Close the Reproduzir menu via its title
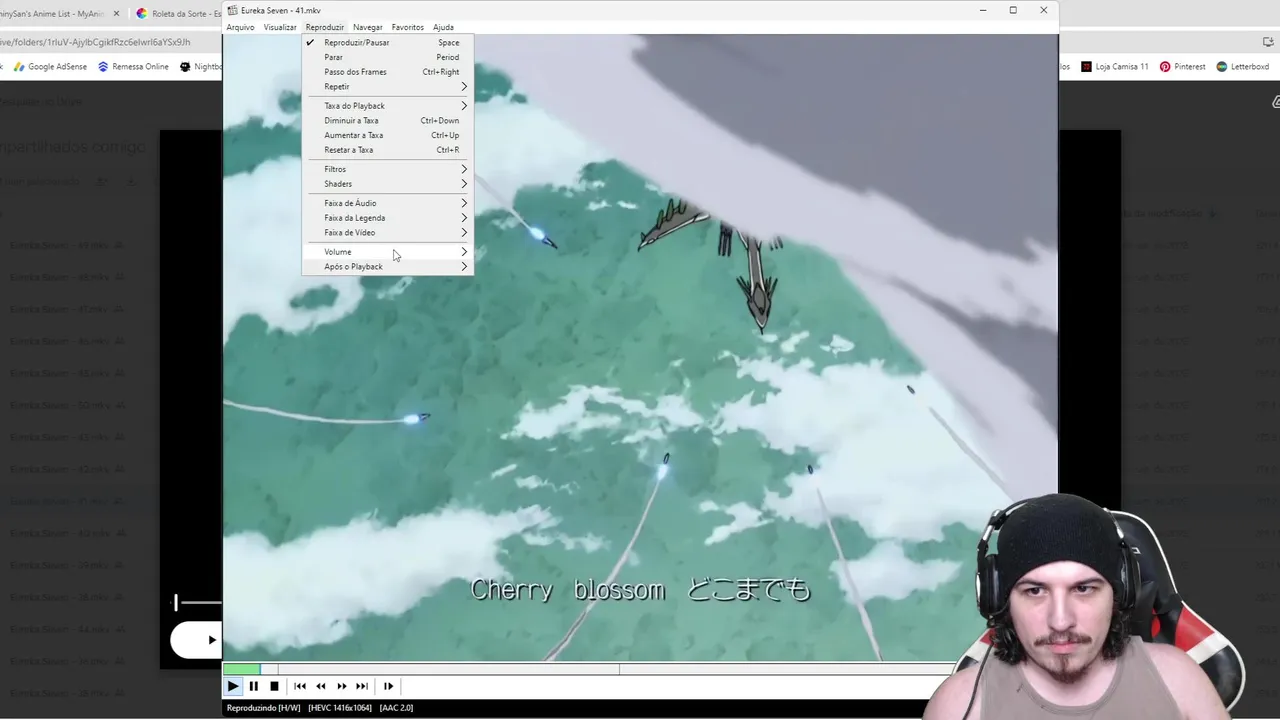The image size is (1280, 720). (x=325, y=27)
